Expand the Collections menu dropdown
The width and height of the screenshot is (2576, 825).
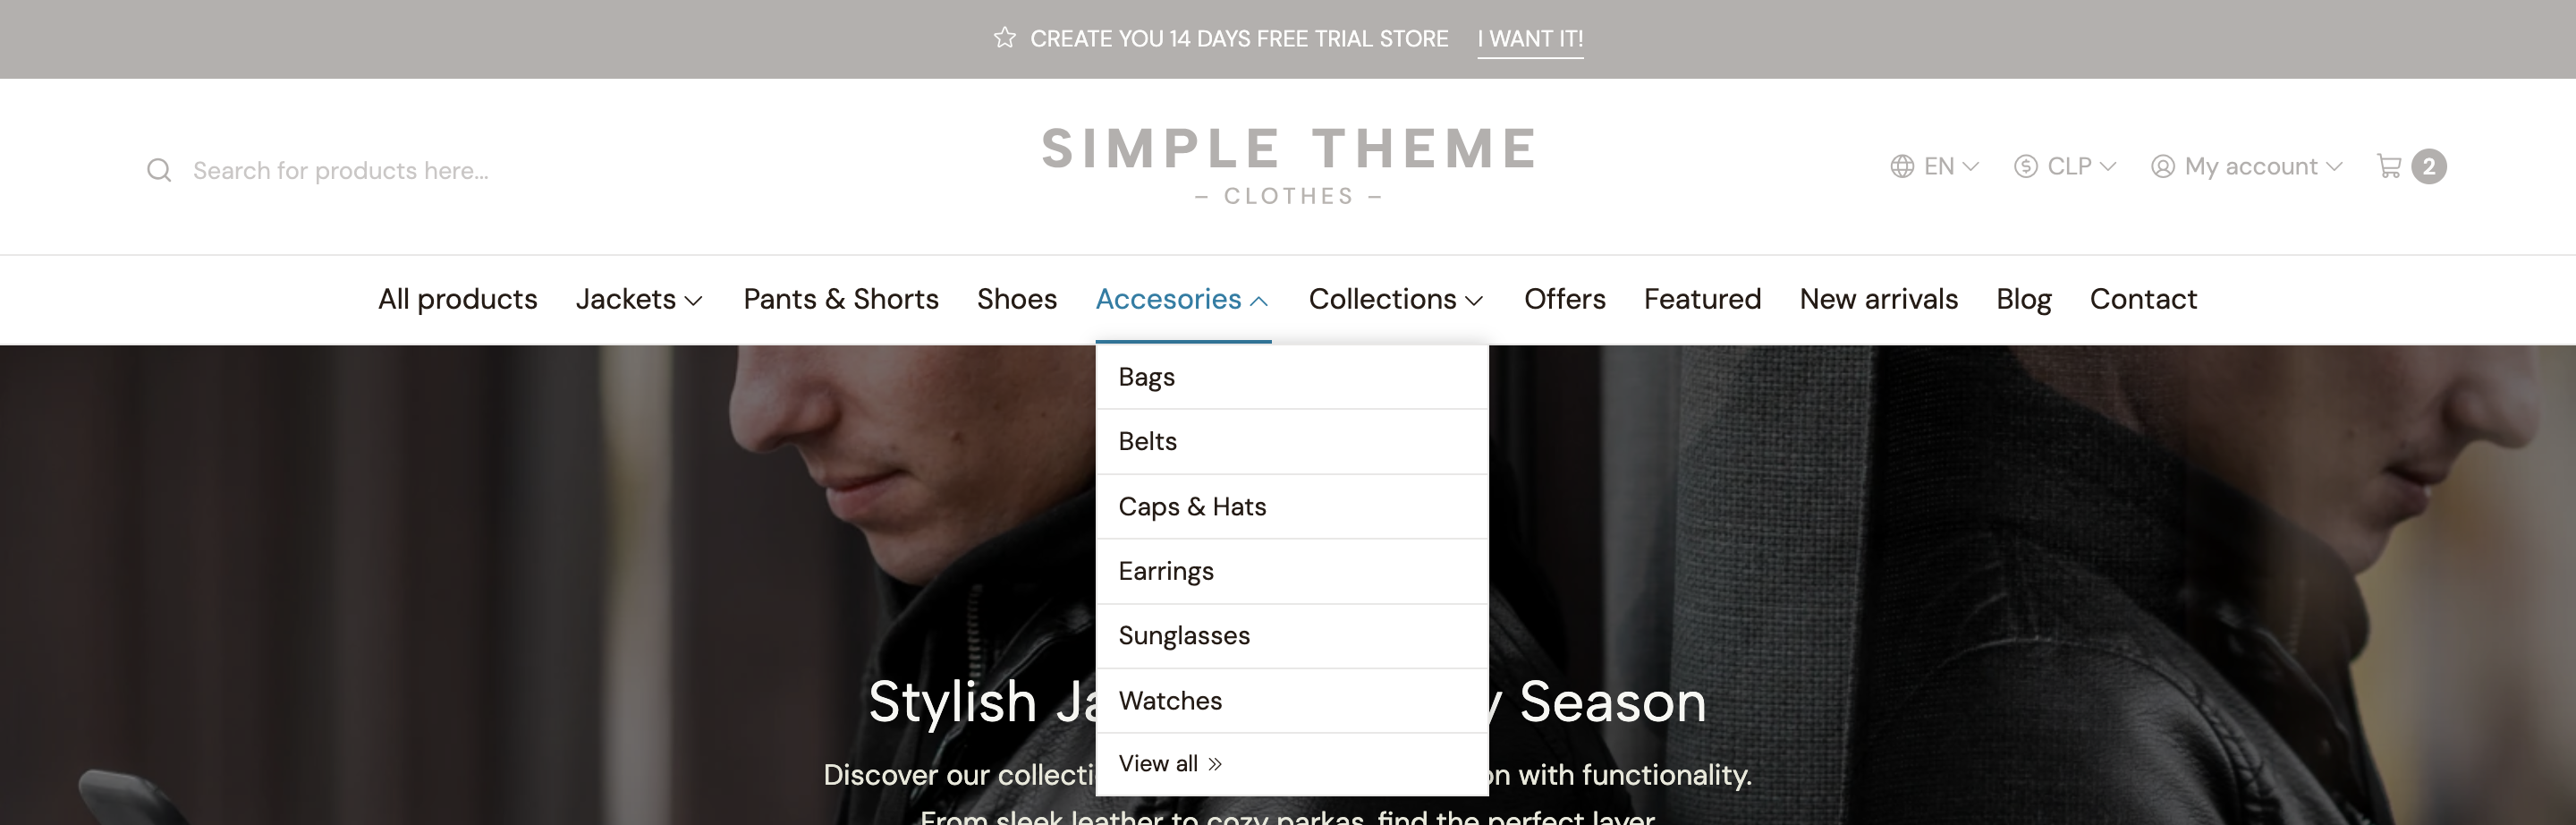(x=1395, y=299)
